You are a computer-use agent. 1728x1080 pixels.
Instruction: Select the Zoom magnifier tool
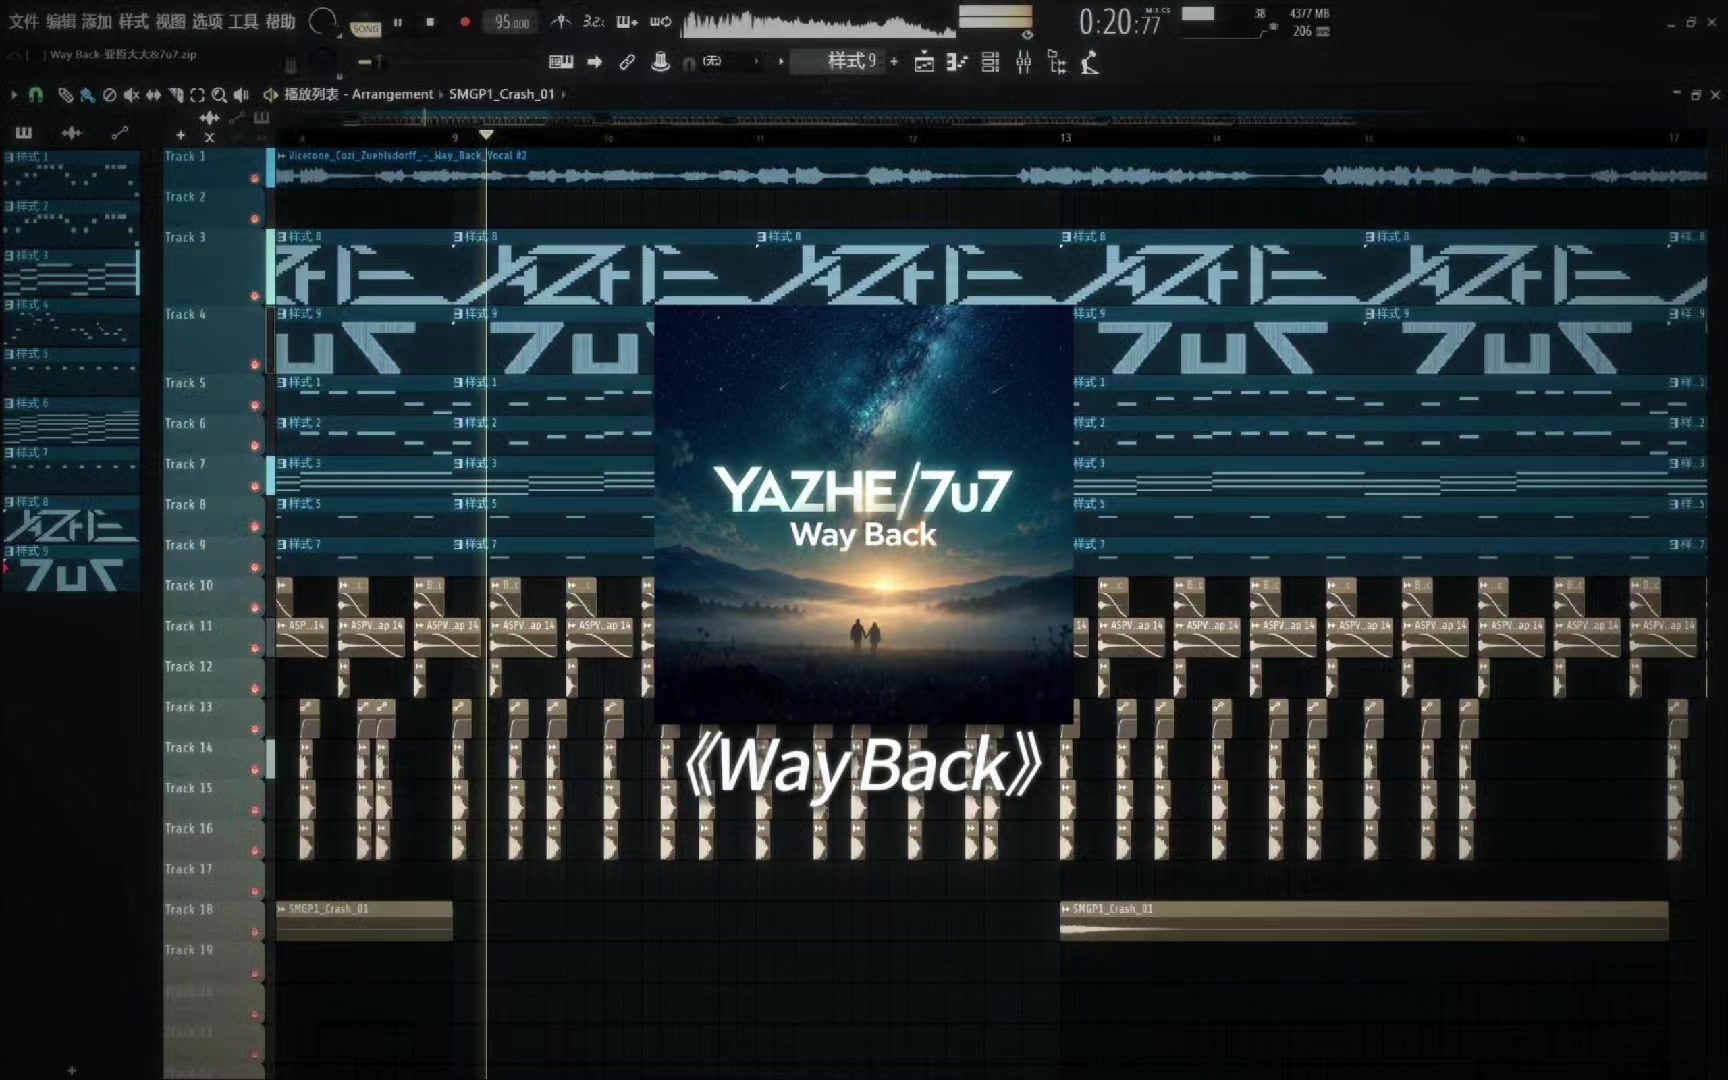pos(219,95)
